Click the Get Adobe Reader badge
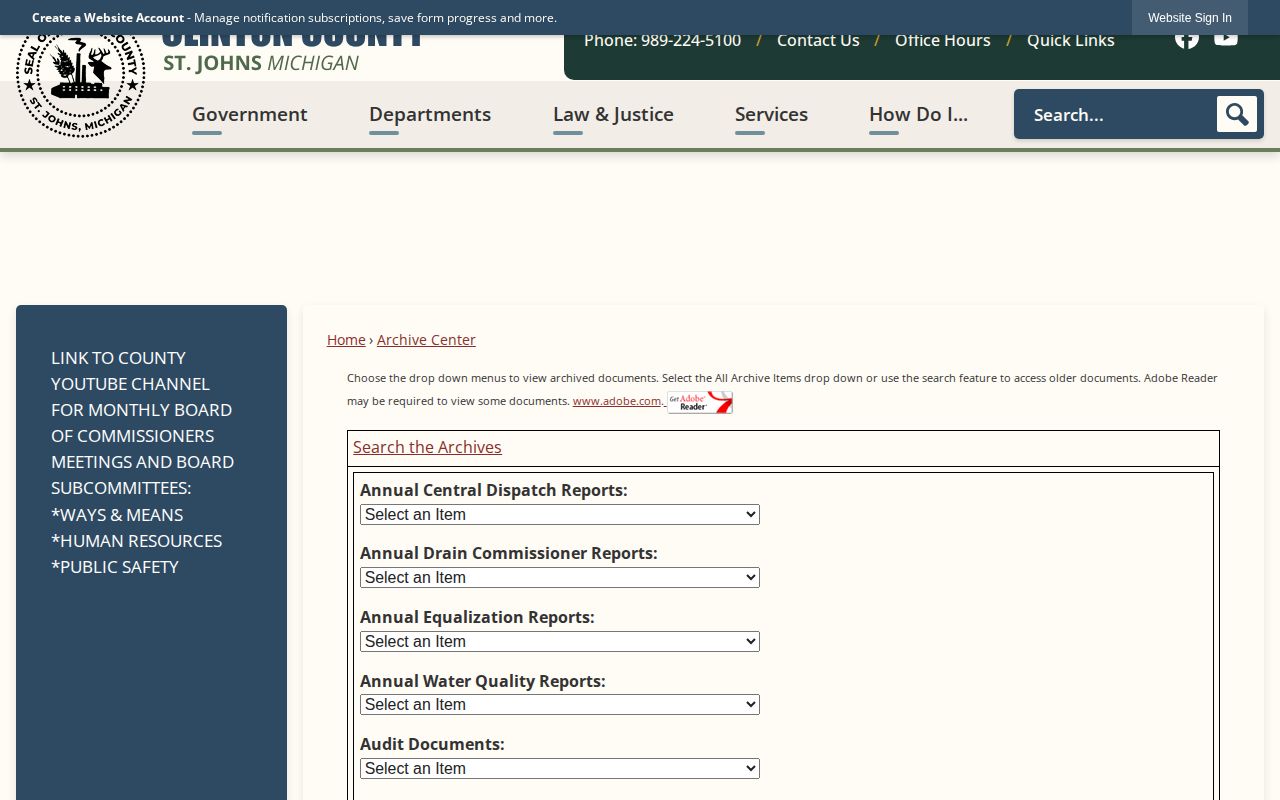Screen dimensions: 1280x800 click(700, 402)
